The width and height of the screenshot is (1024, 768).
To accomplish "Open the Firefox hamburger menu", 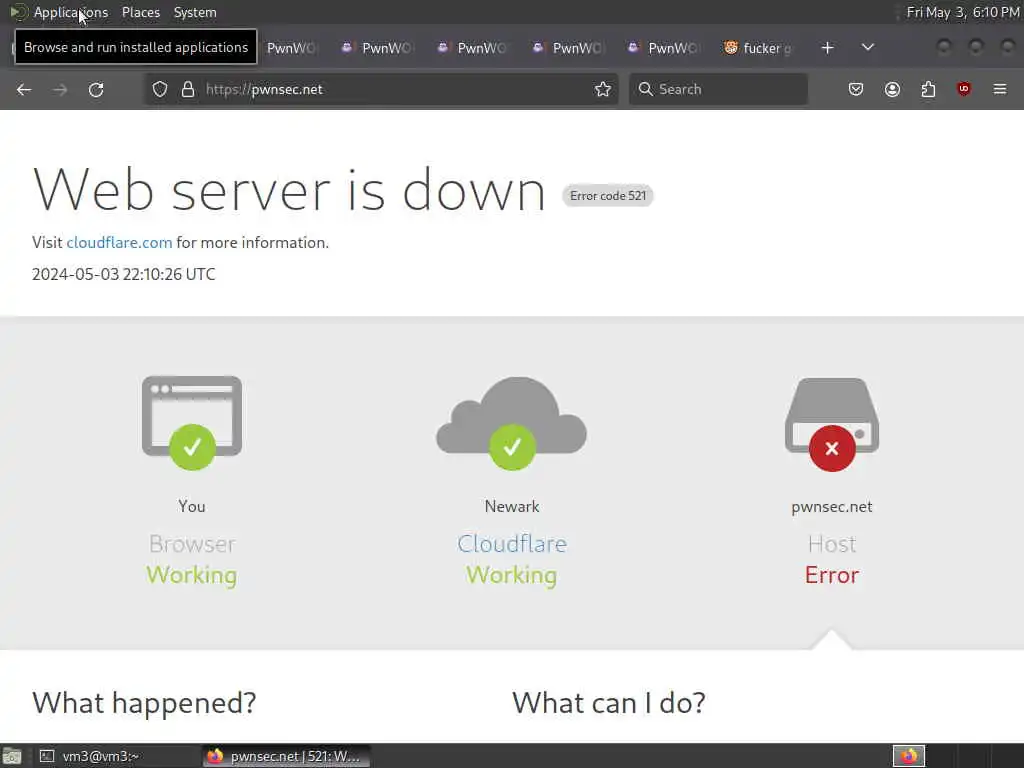I will click(x=1000, y=89).
